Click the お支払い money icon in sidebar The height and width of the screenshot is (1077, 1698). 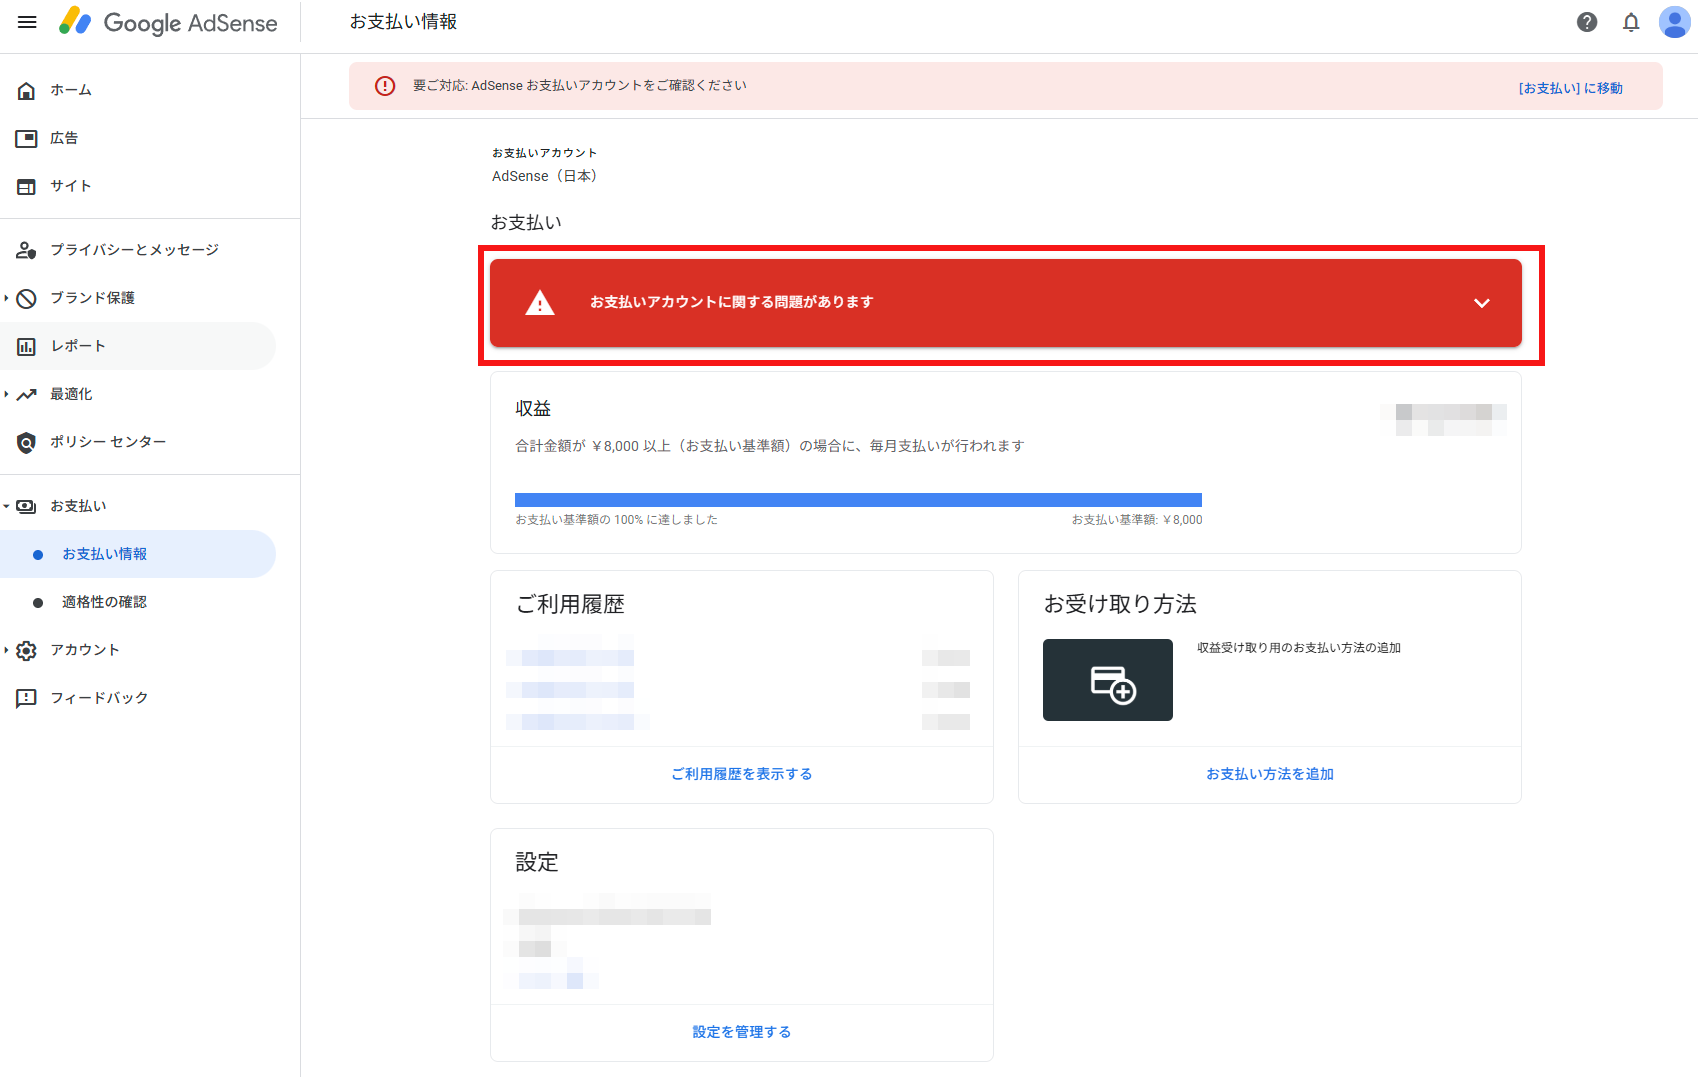(x=27, y=507)
